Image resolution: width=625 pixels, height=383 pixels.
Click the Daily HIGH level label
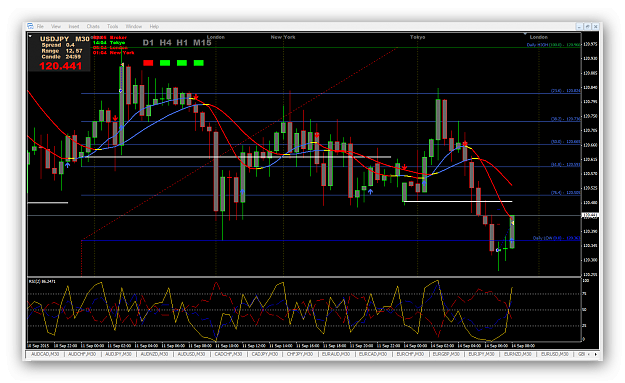tap(554, 45)
